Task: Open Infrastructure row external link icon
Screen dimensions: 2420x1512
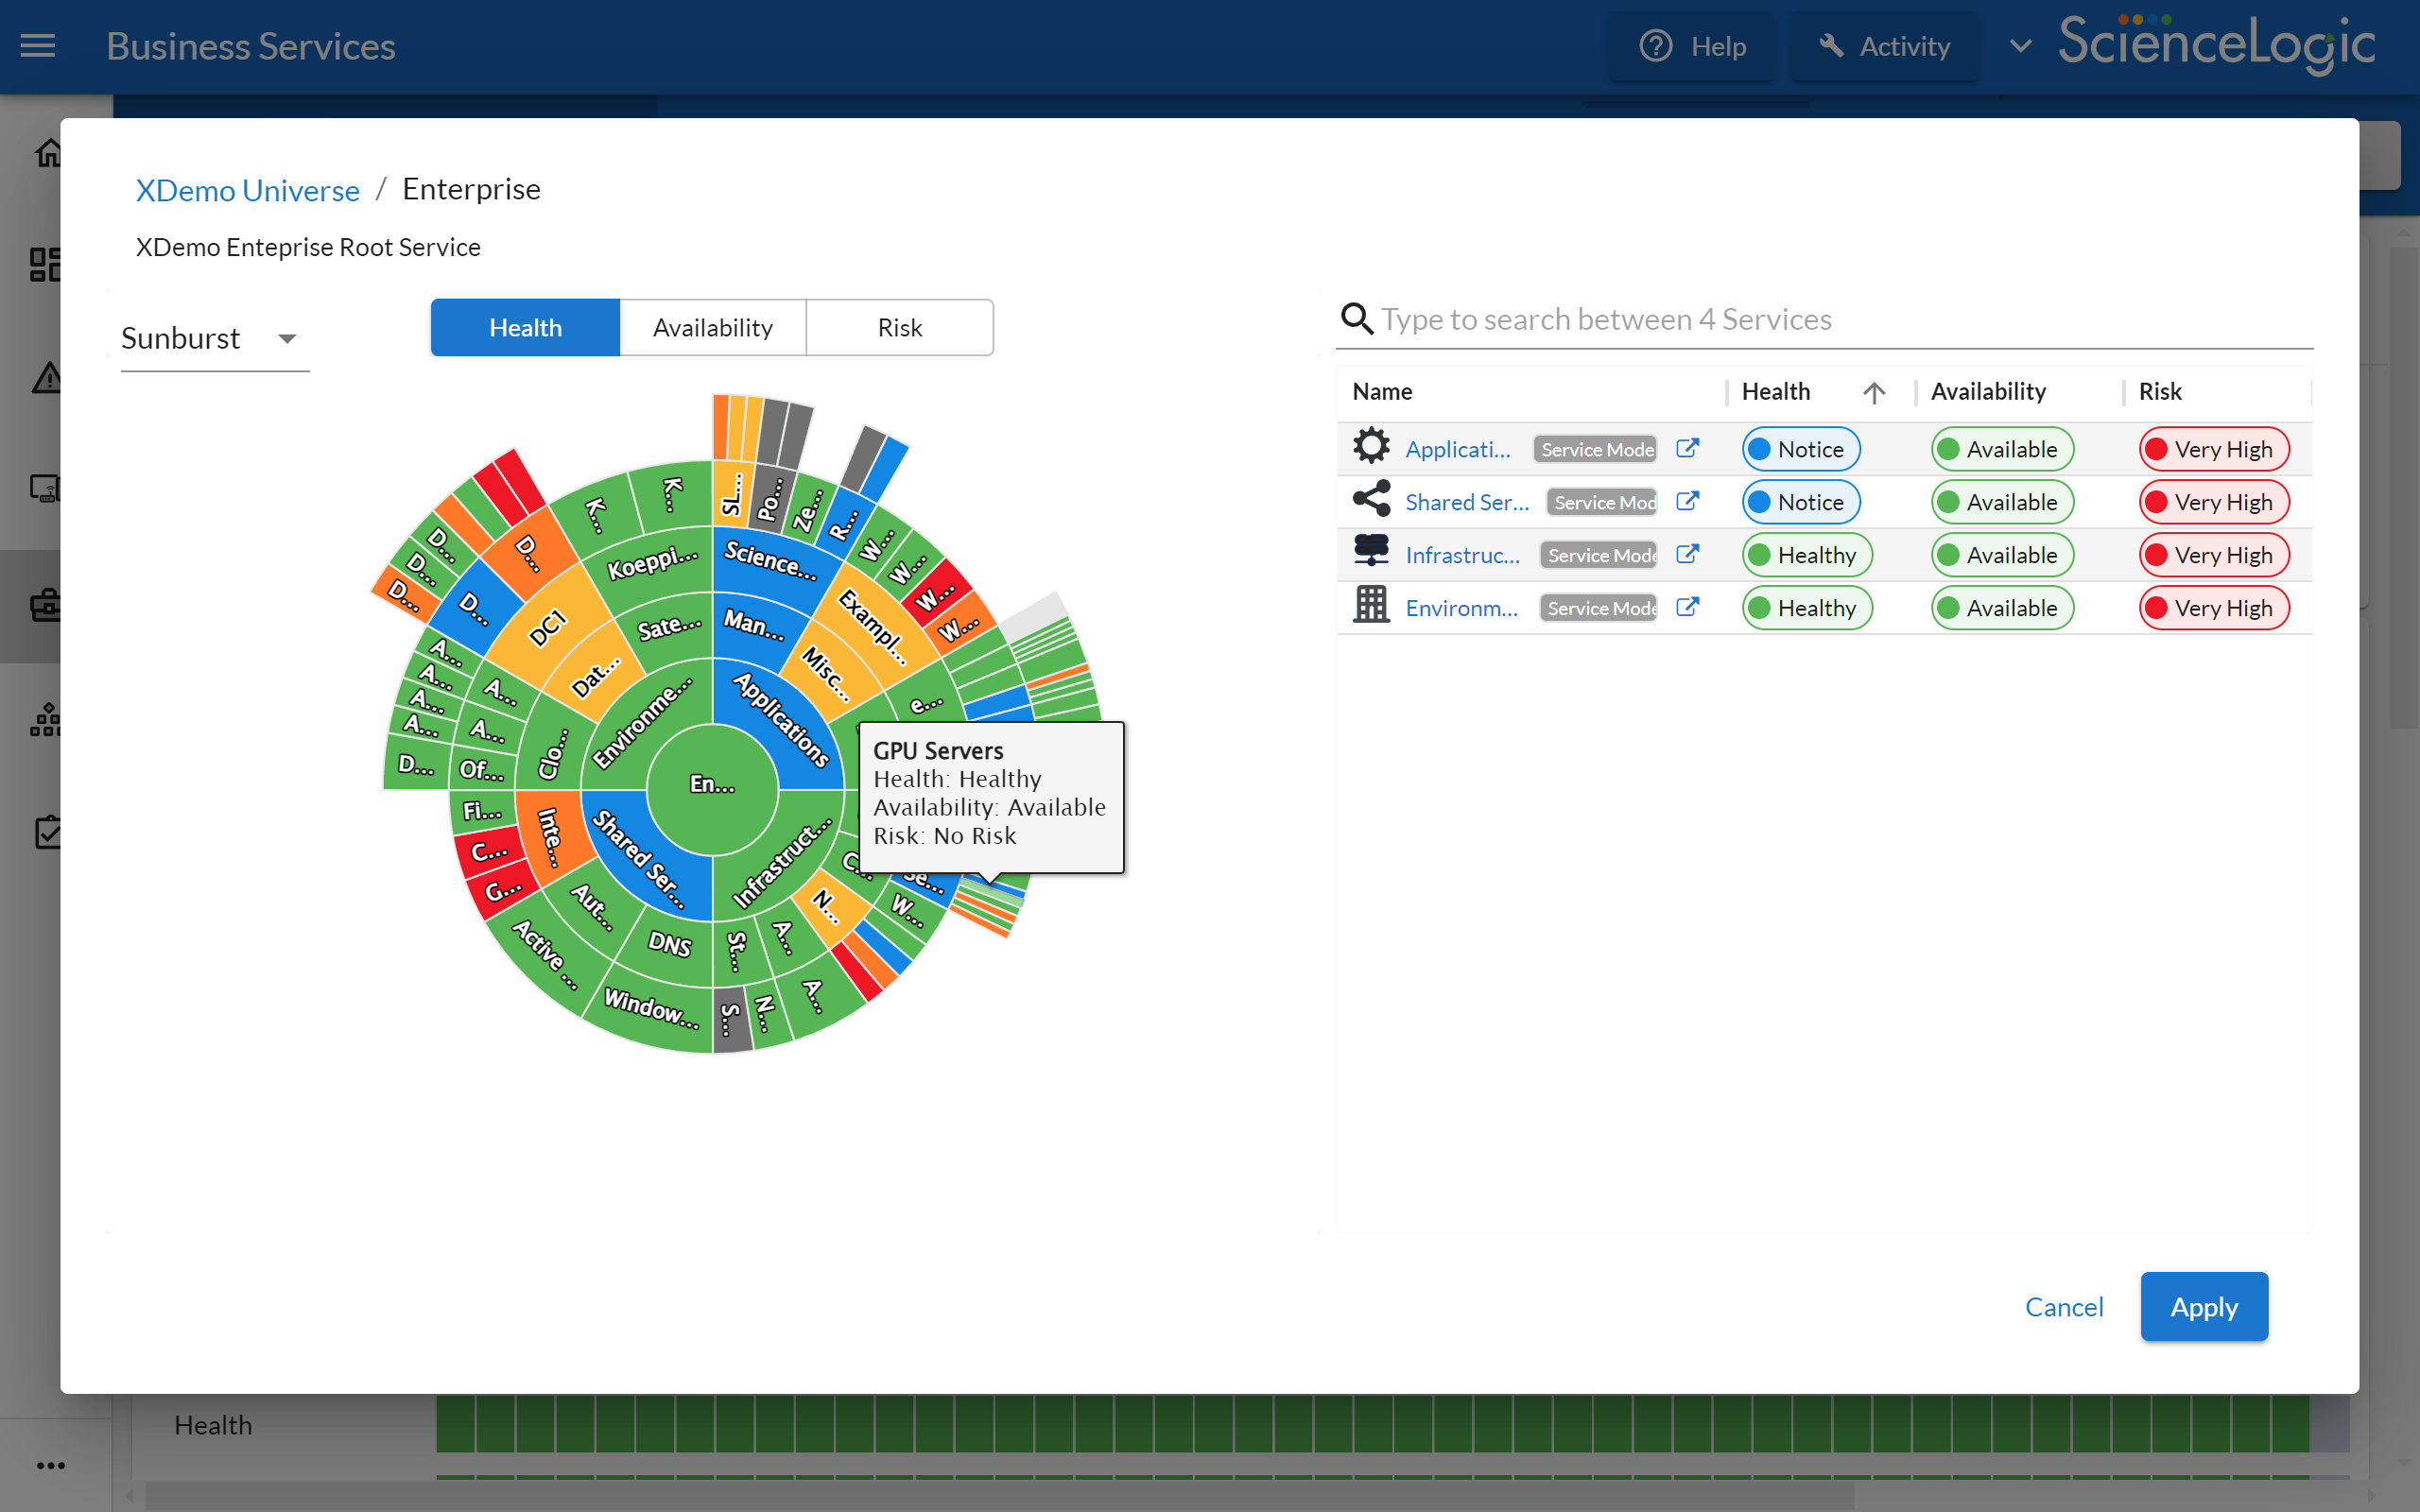Action: point(1687,554)
